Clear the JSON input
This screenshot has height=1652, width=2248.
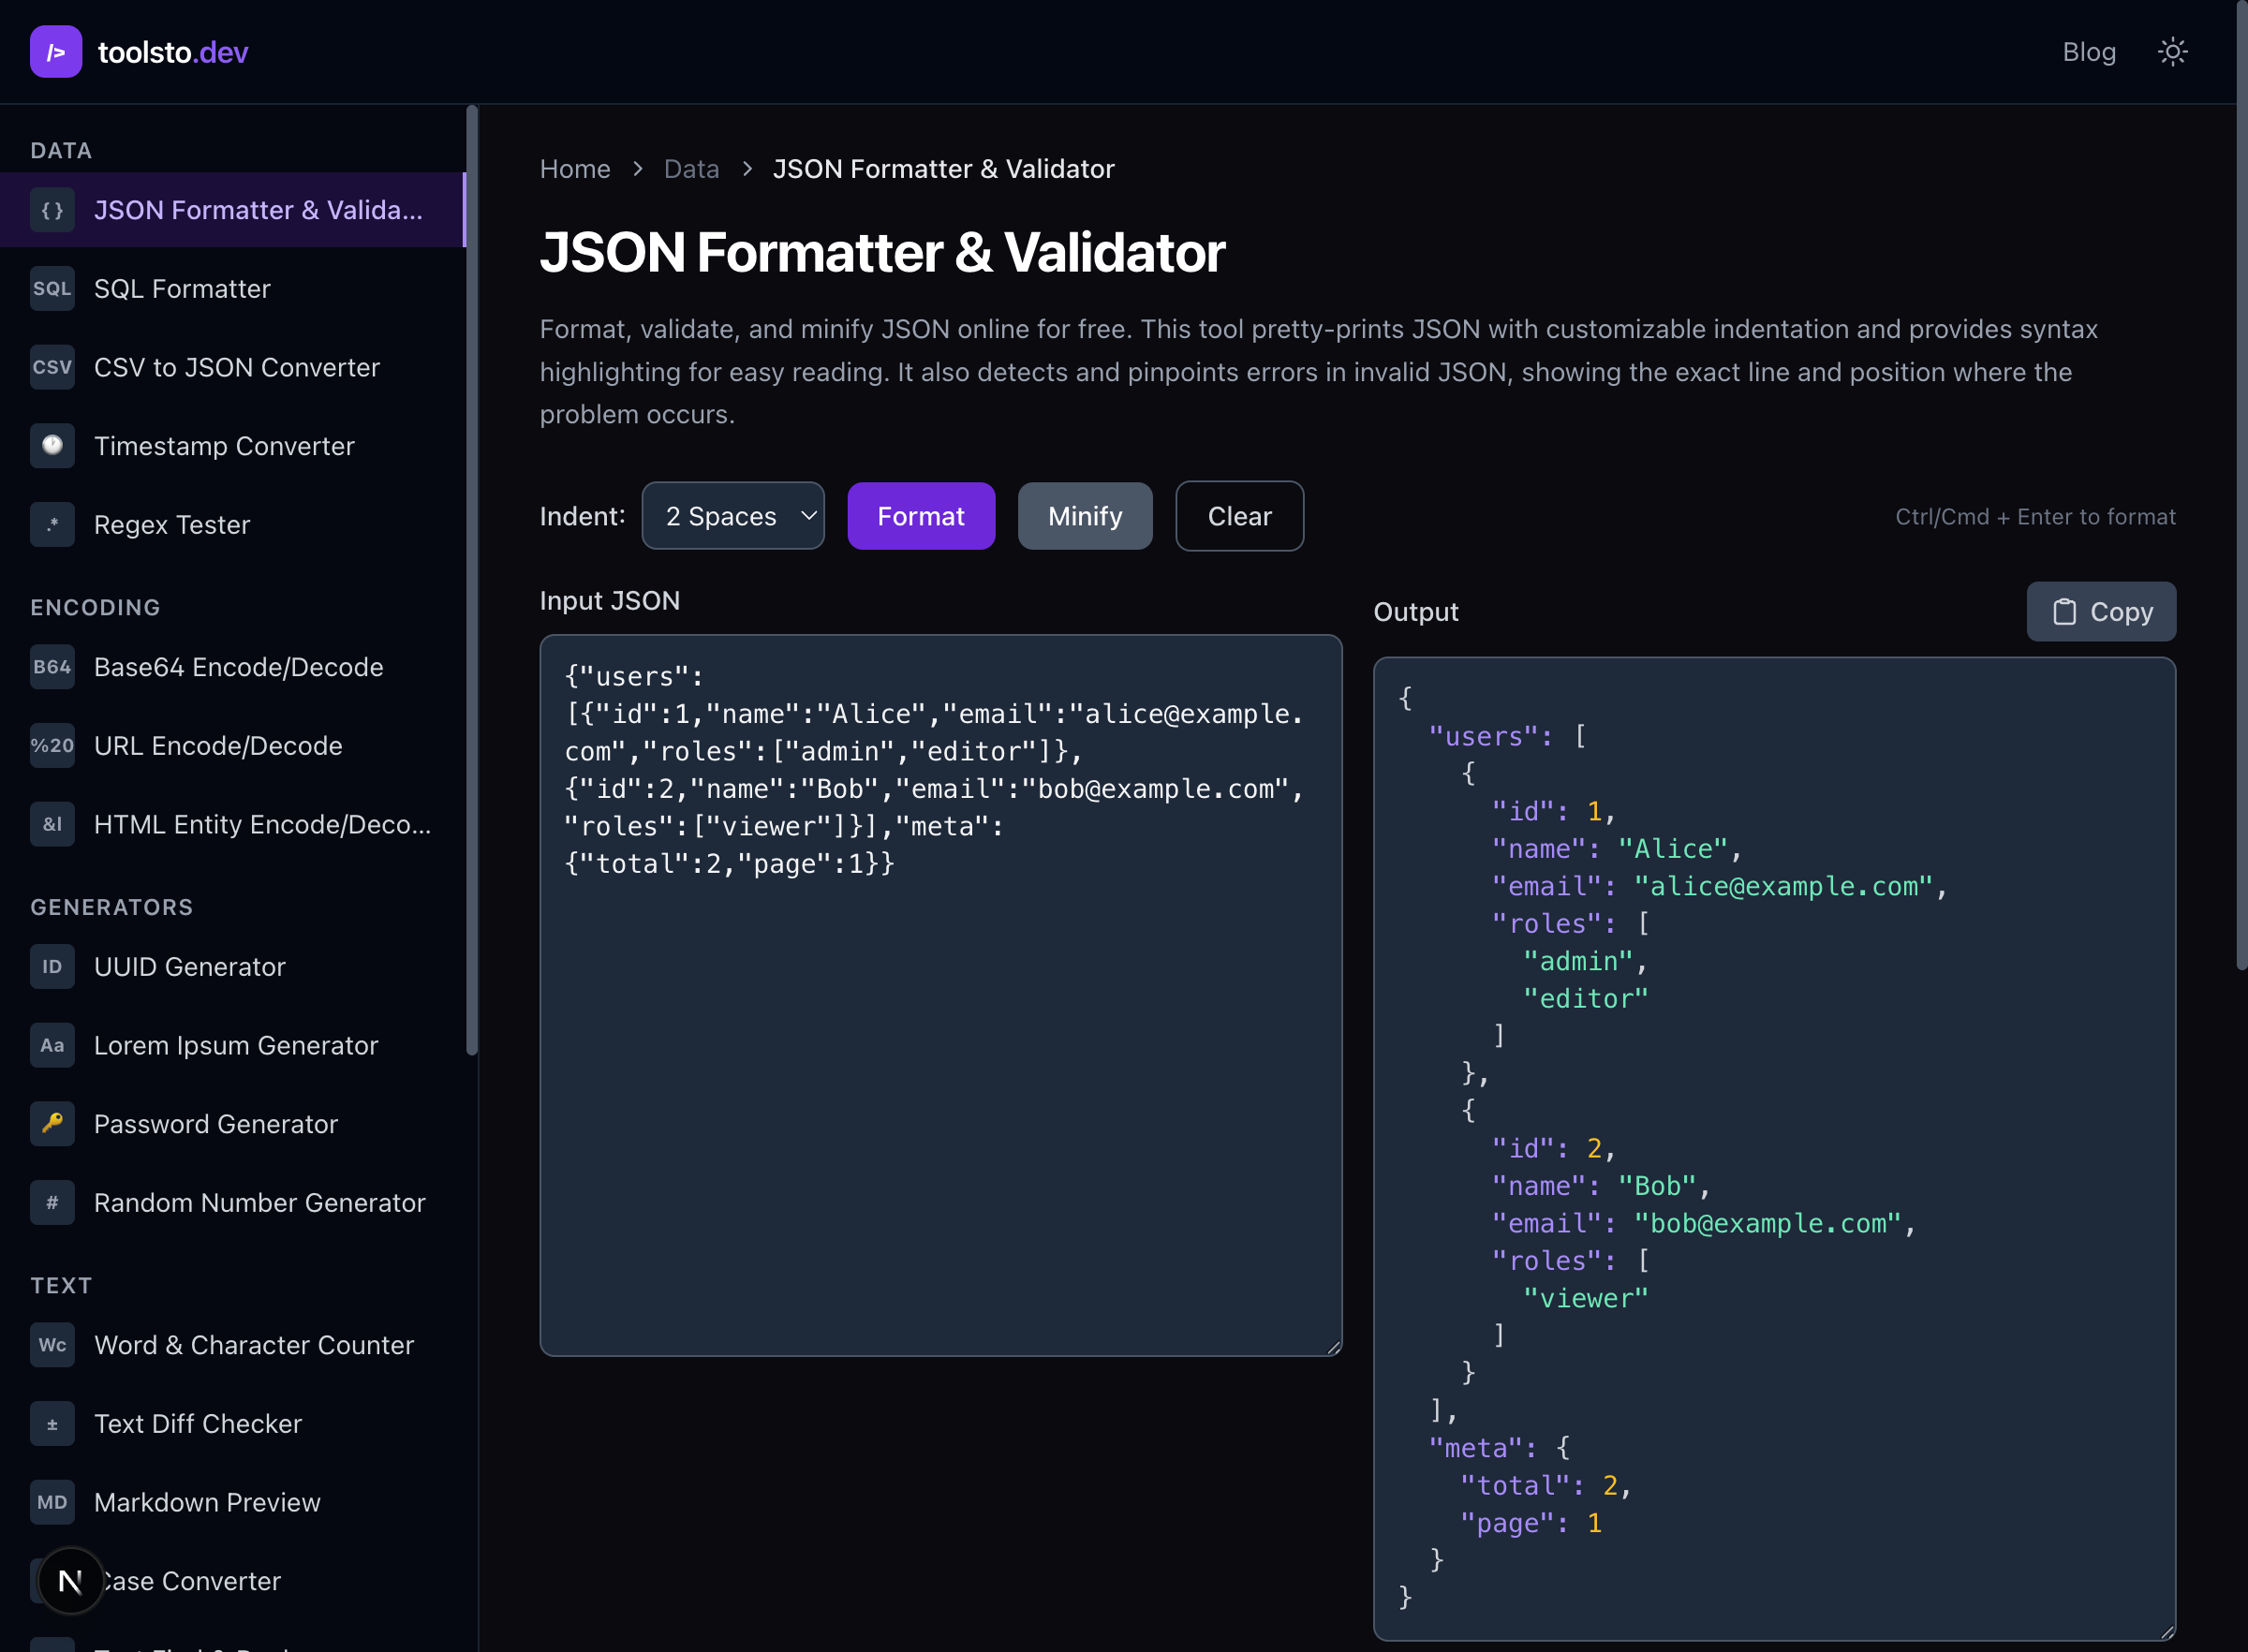tap(1239, 516)
